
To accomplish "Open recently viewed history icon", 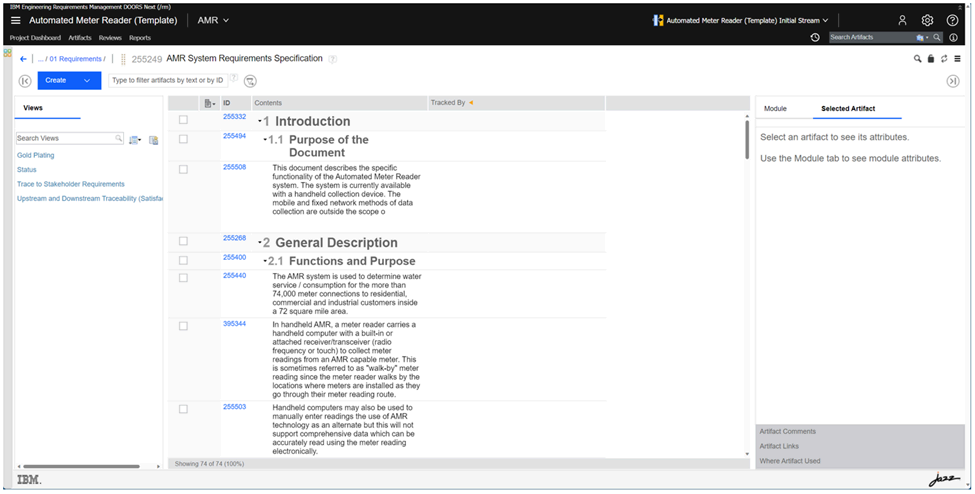I will (x=815, y=37).
